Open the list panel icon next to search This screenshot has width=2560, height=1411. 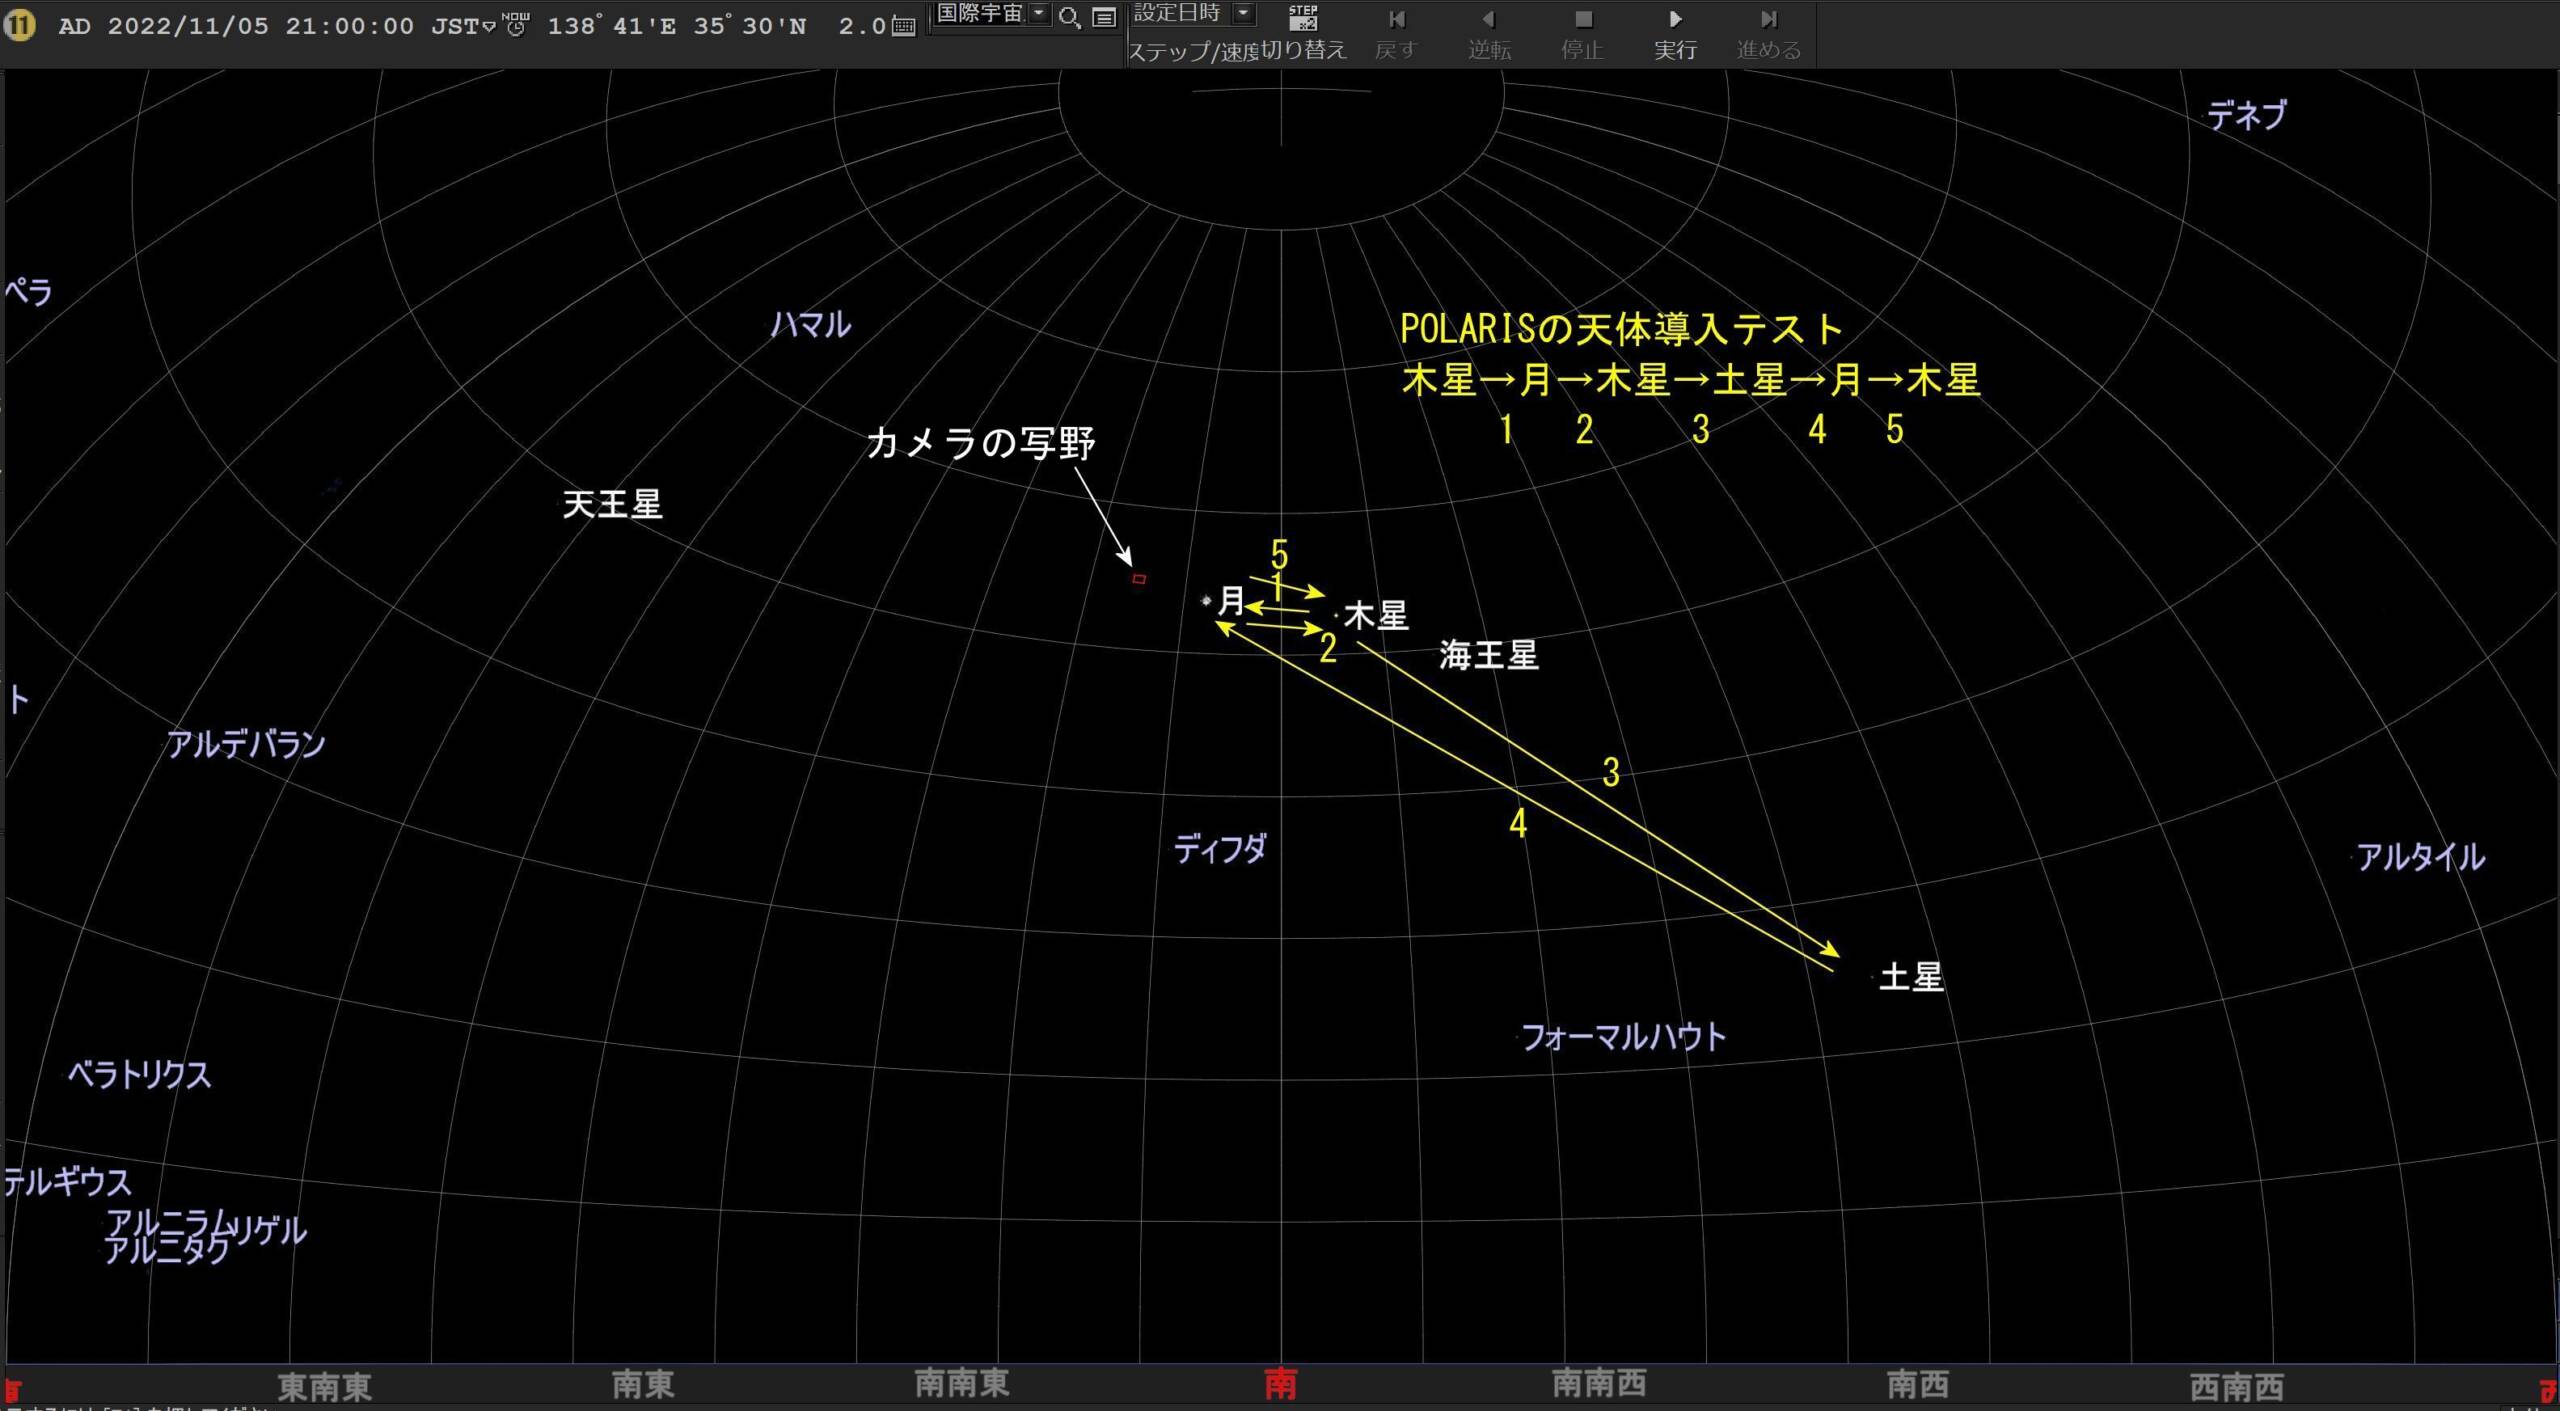(1104, 17)
